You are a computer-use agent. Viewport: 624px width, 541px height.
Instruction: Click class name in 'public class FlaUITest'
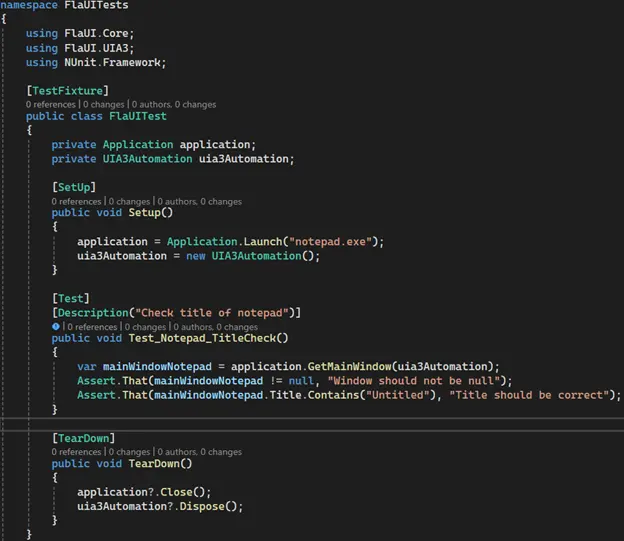pos(138,116)
